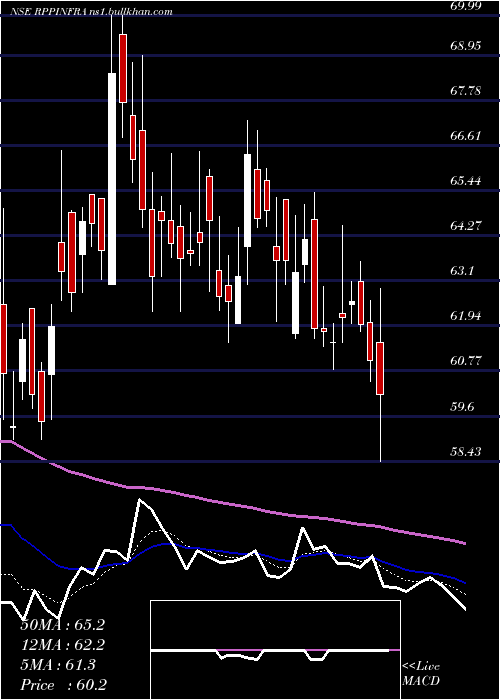Click the 58.43 price axis label
The width and height of the screenshot is (500, 700).
point(465,452)
